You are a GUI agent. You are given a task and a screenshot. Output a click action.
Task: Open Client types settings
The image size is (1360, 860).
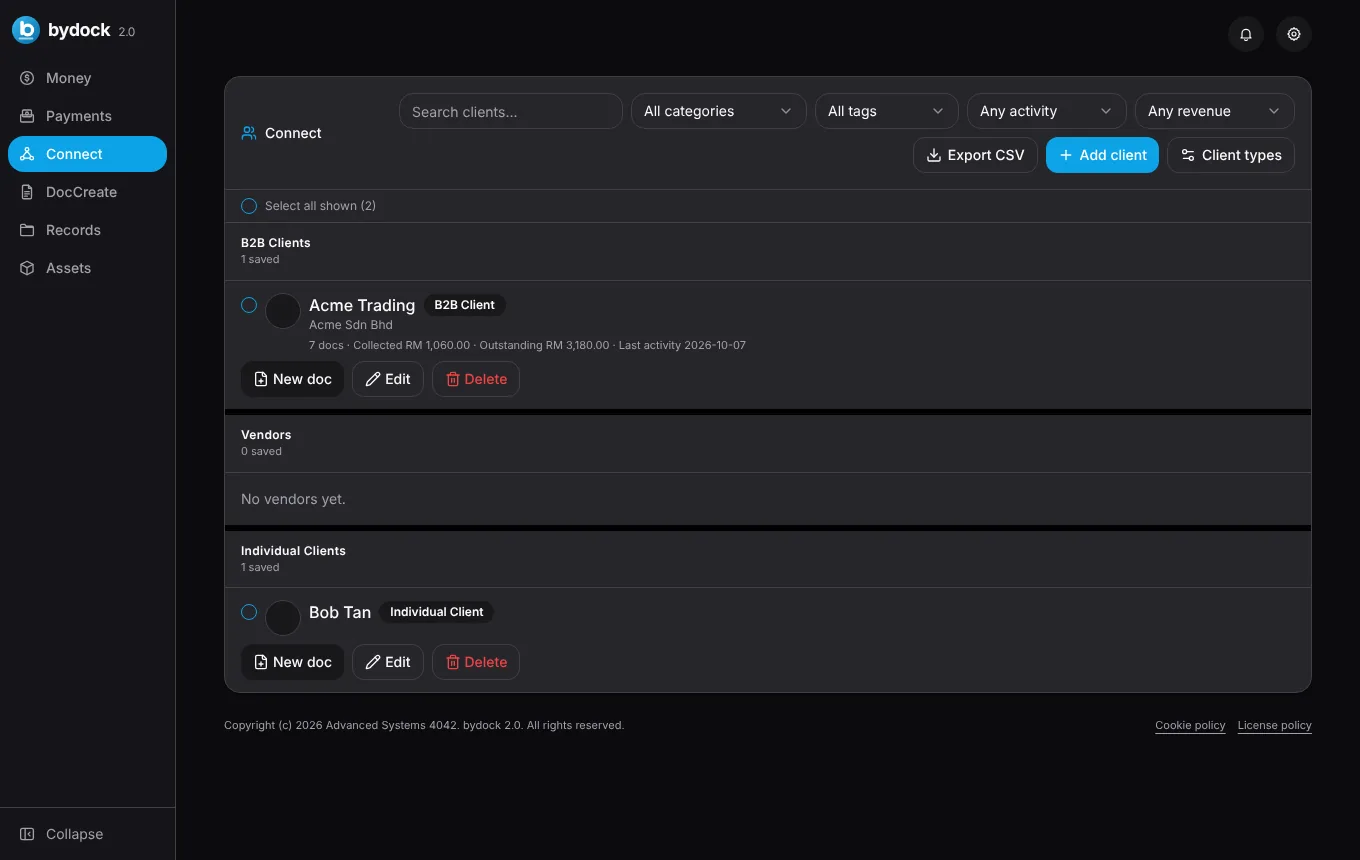pyautogui.click(x=1231, y=155)
